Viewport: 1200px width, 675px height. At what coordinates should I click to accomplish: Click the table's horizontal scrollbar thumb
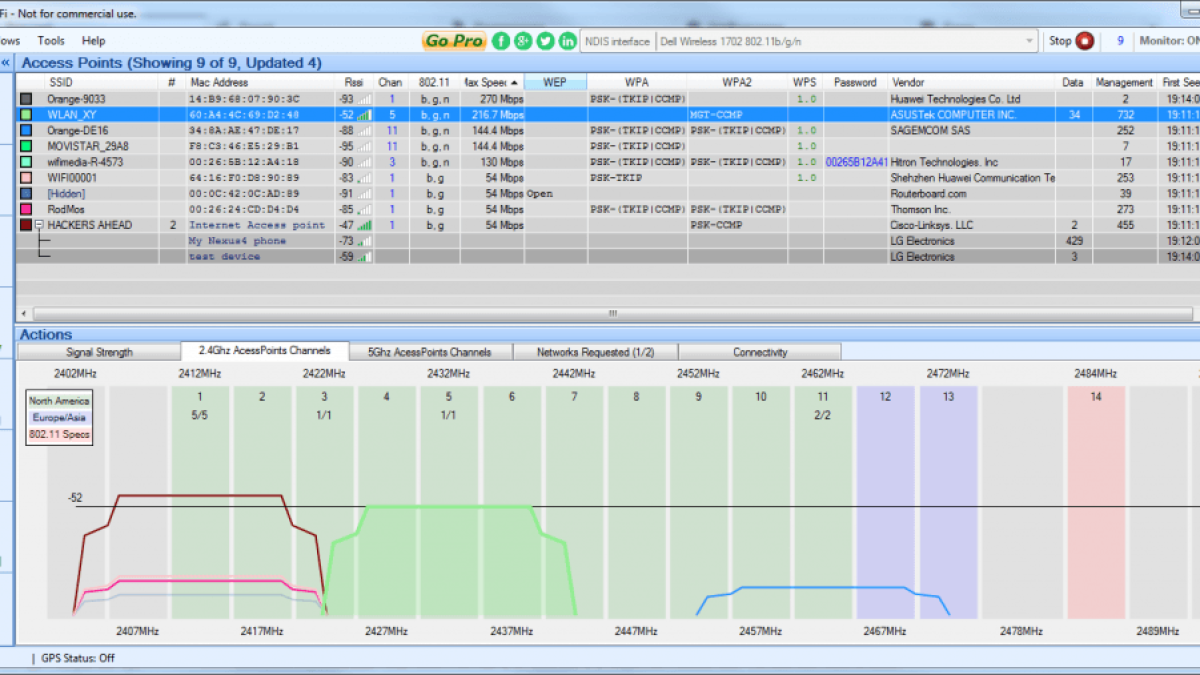coord(612,313)
